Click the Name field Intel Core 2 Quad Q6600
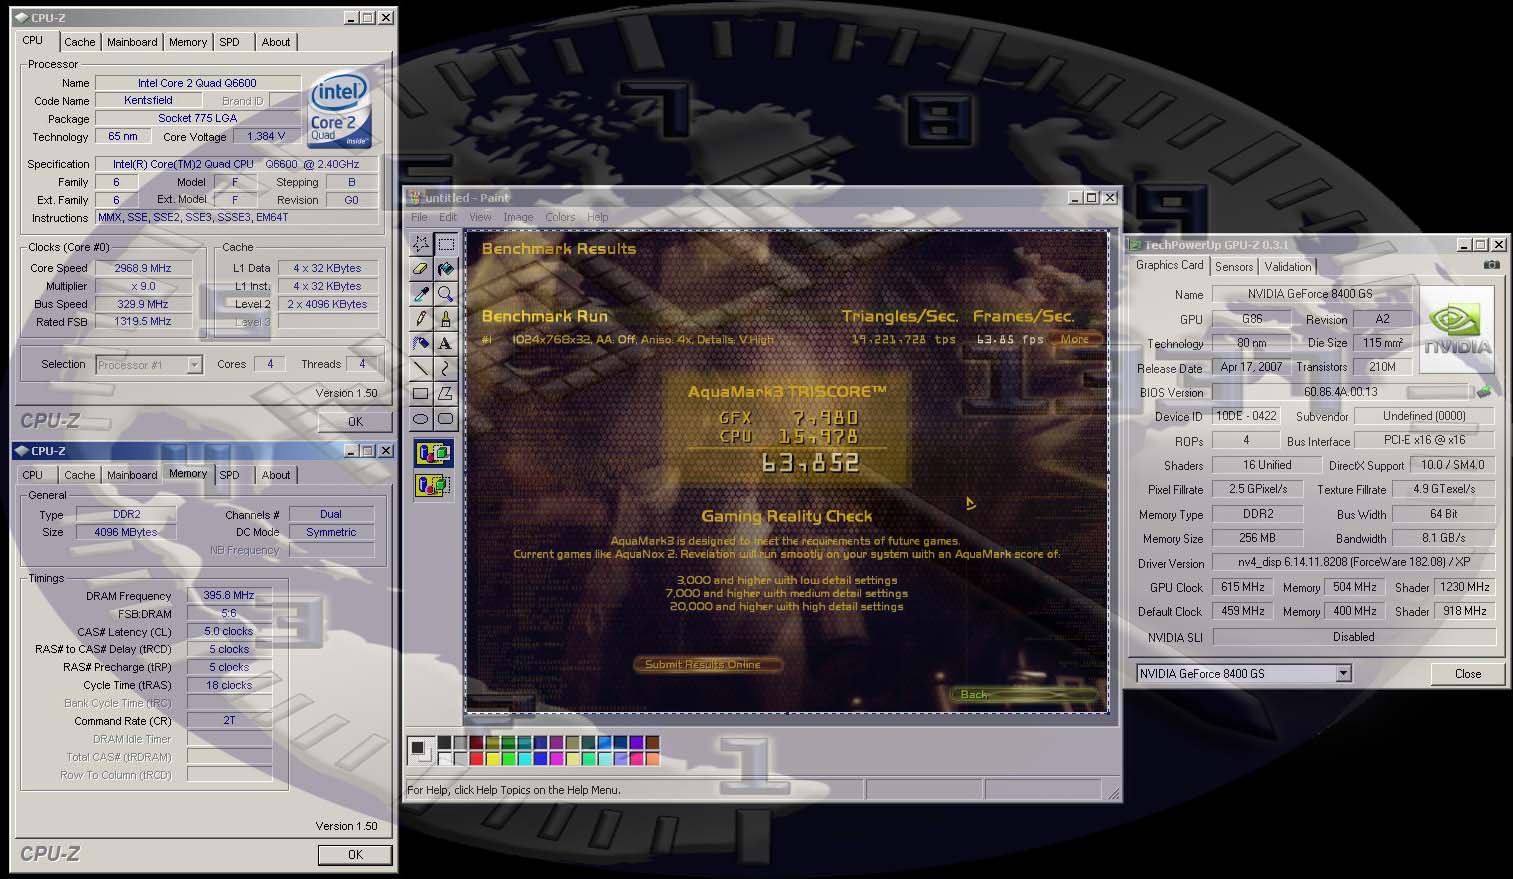This screenshot has height=879, width=1513. click(x=197, y=83)
